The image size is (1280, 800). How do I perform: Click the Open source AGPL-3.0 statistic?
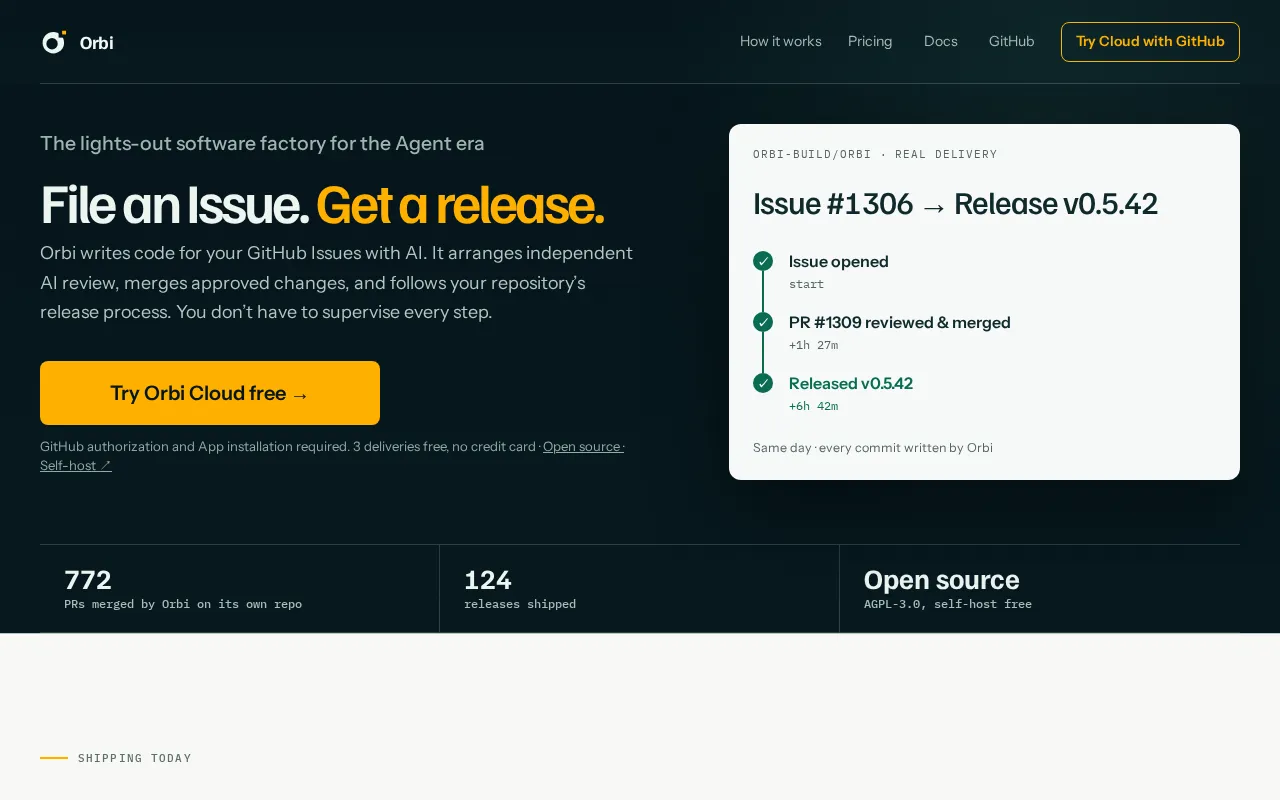(1040, 589)
